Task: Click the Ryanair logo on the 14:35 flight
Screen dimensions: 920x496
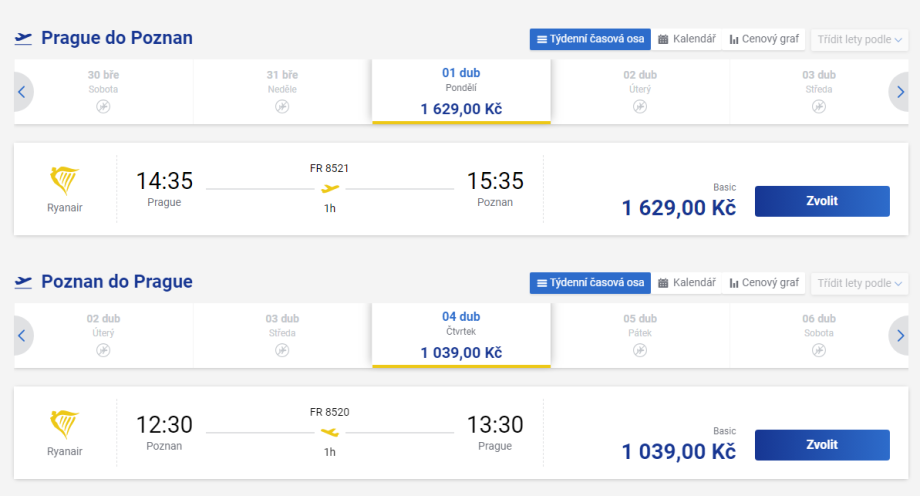Action: 65,181
